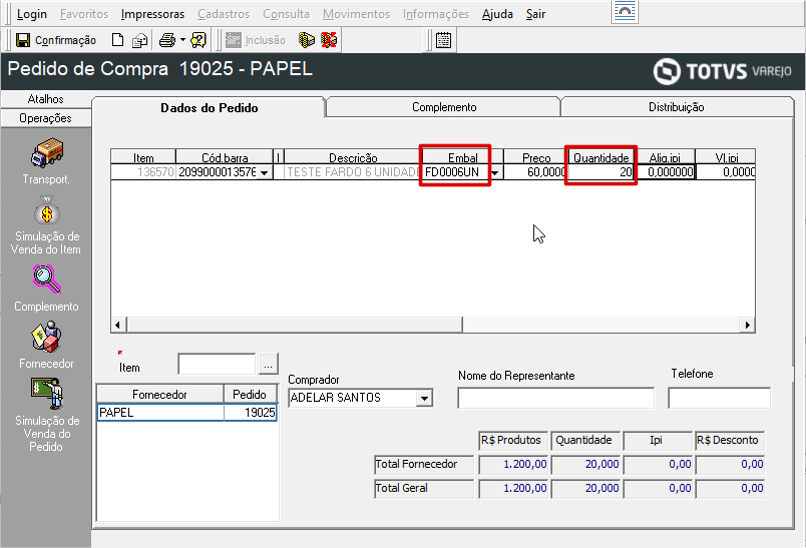Viewport: 806px width, 548px height.
Task: Click the Inclusão button label
Action: click(265, 40)
